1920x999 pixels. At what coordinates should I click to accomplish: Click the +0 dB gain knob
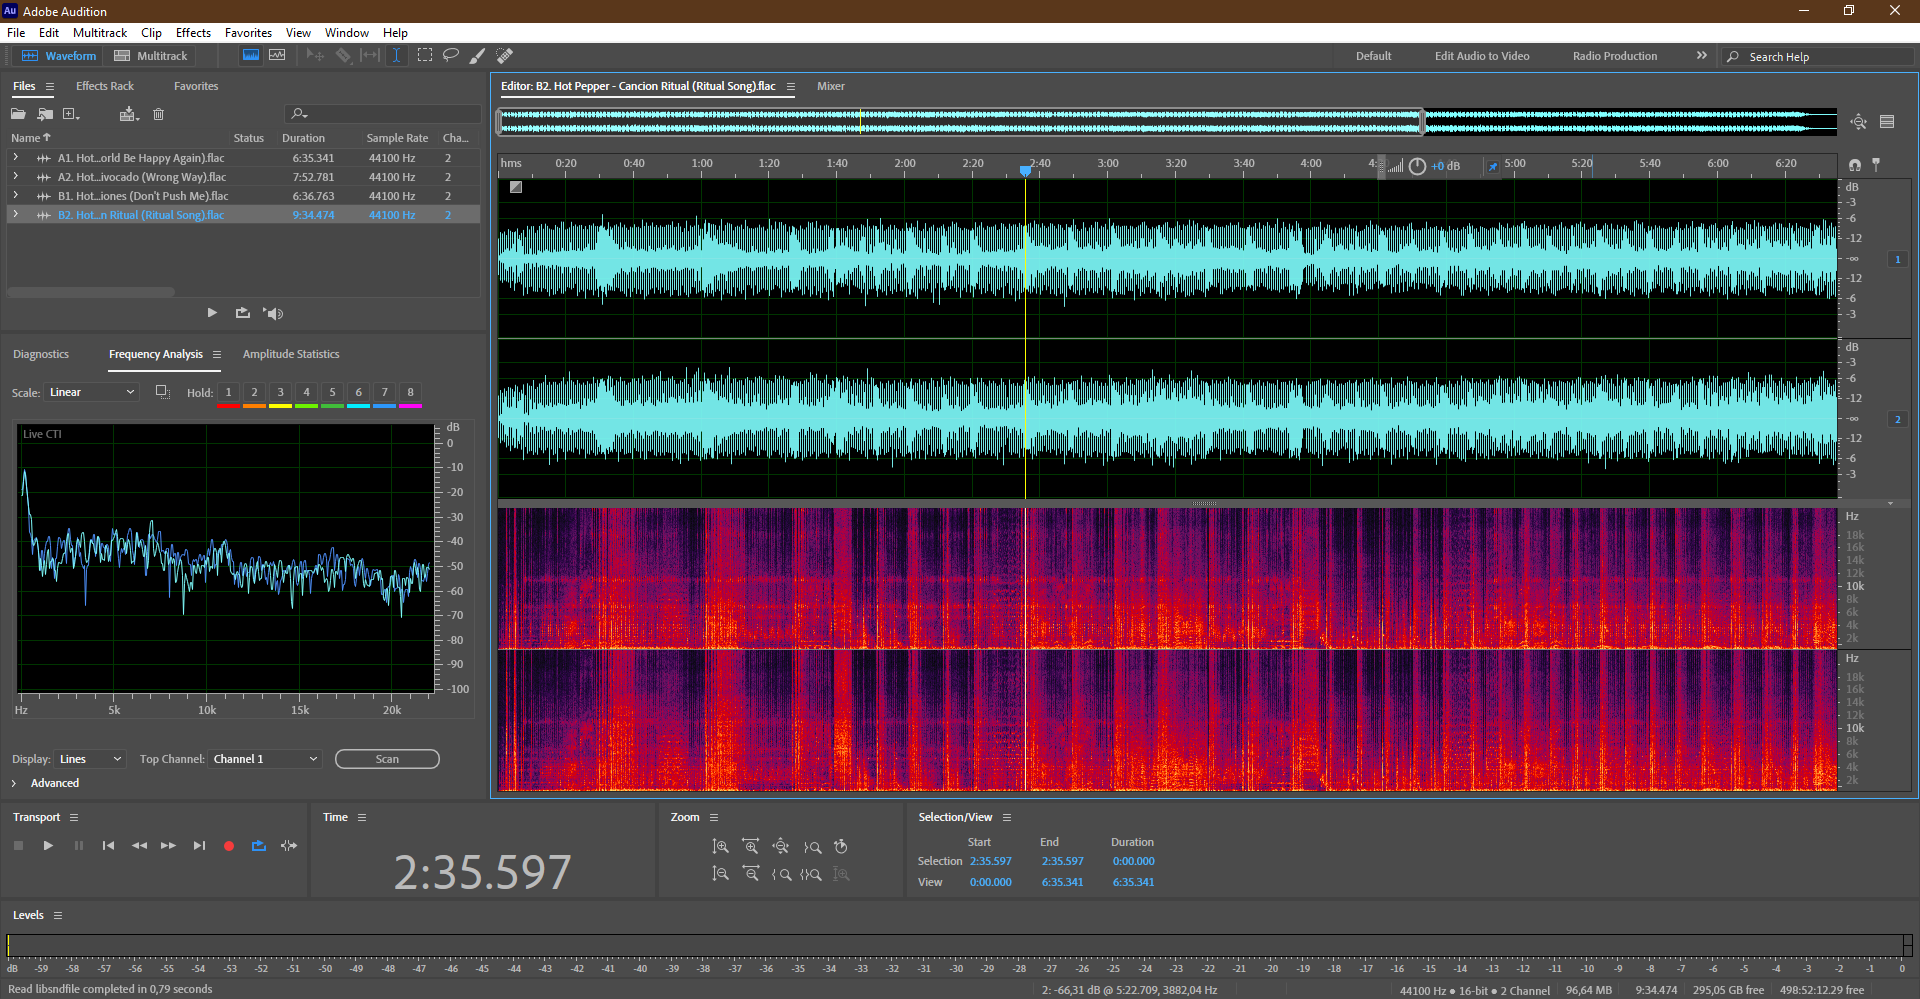(1417, 166)
